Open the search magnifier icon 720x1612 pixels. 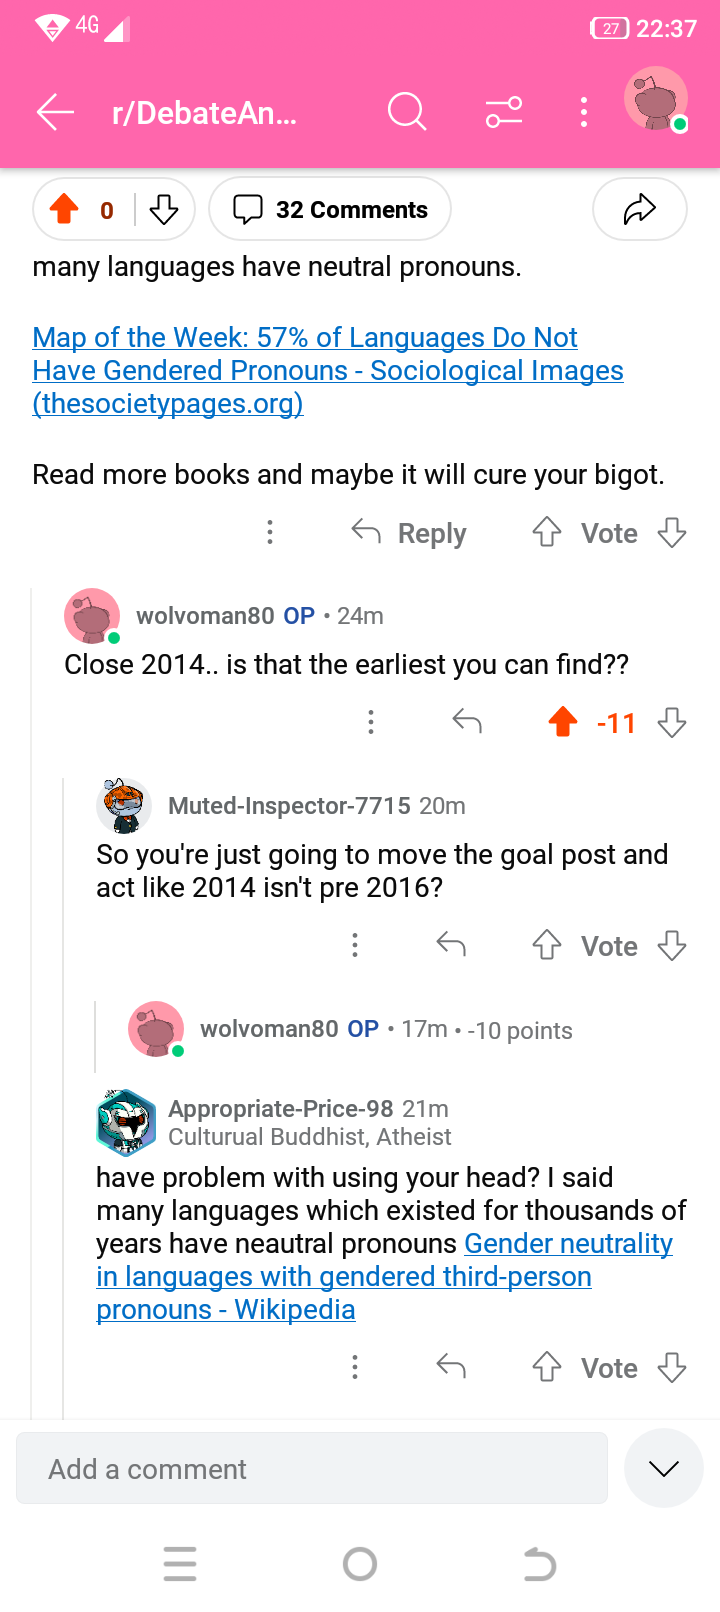click(407, 112)
